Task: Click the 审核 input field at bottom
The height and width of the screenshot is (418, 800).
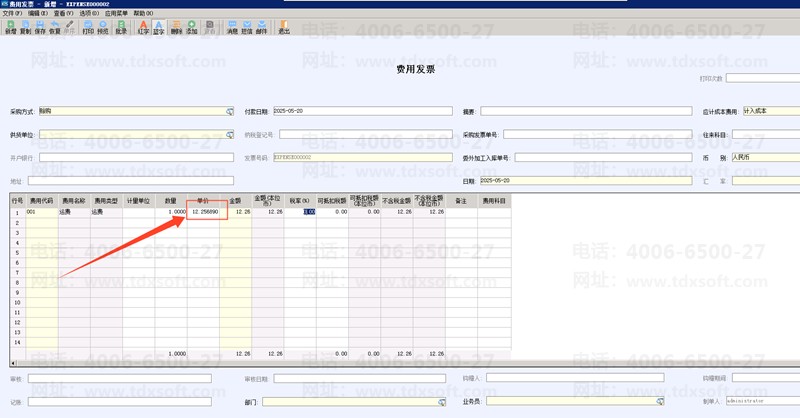Action: tap(119, 378)
